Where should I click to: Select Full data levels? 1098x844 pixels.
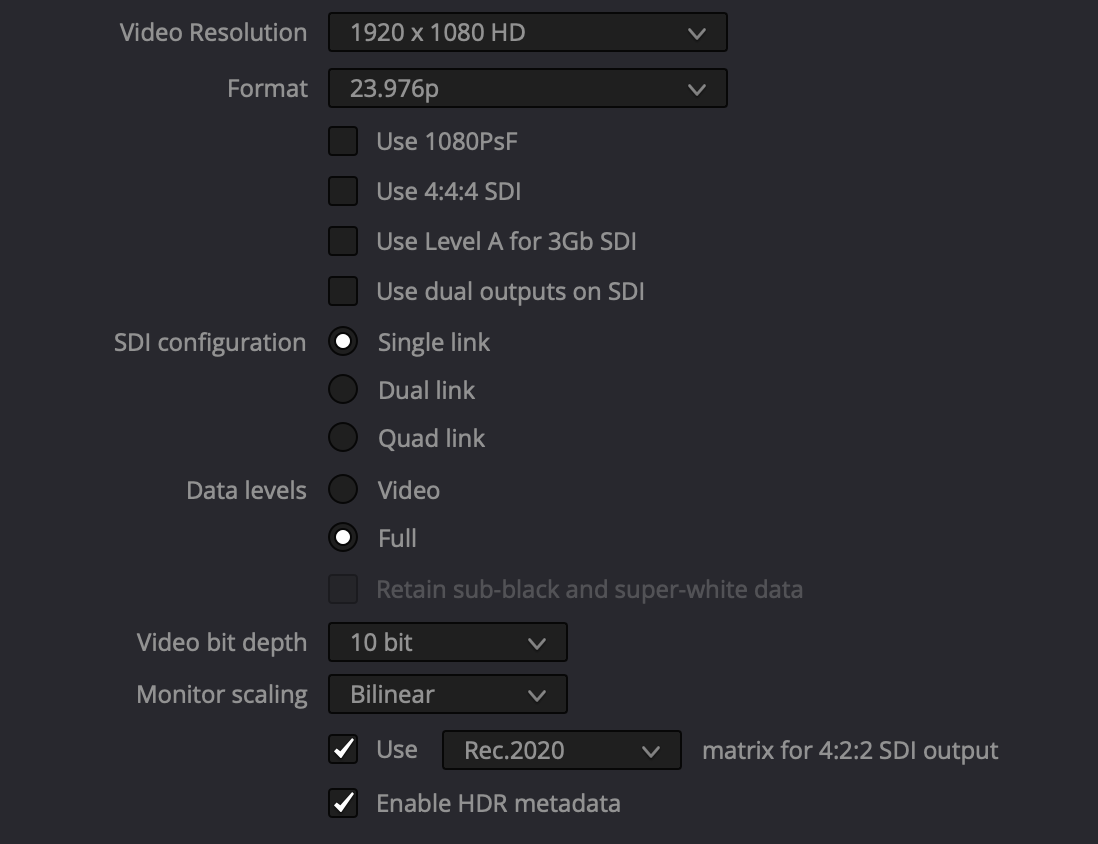click(x=343, y=538)
